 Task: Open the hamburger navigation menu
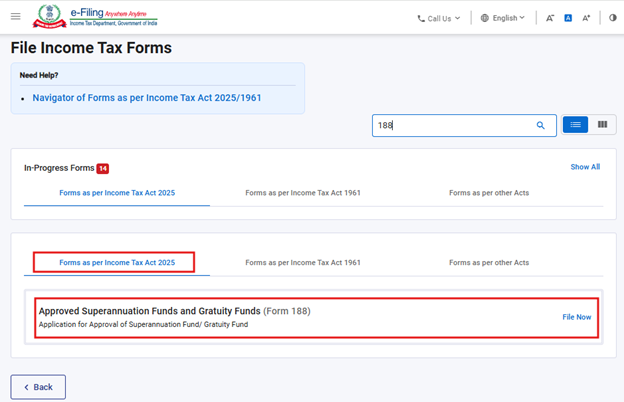[15, 17]
